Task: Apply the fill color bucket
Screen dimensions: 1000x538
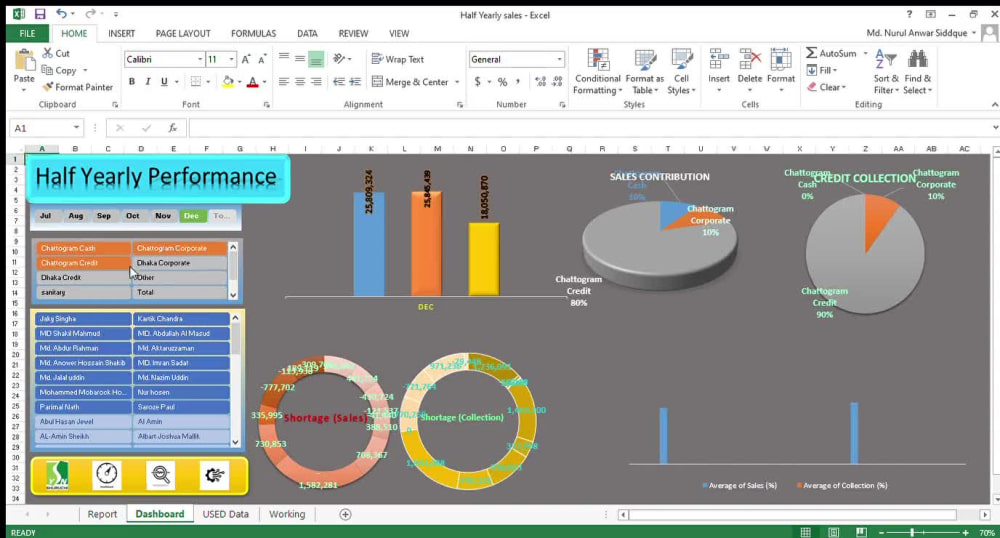Action: [228, 82]
